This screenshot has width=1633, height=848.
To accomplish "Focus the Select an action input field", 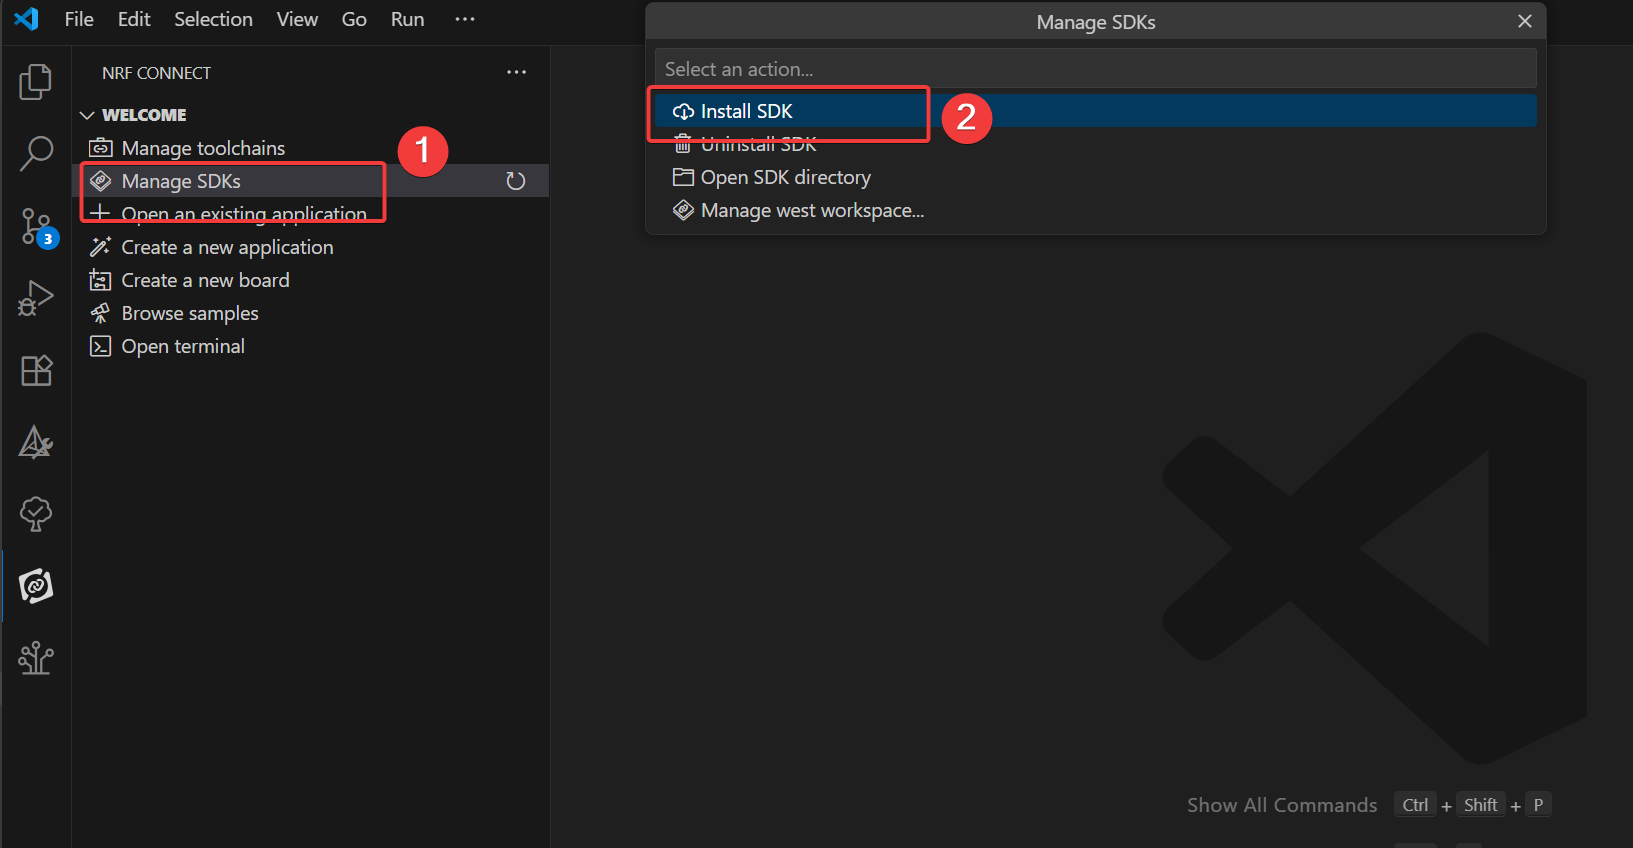I will (x=1096, y=69).
